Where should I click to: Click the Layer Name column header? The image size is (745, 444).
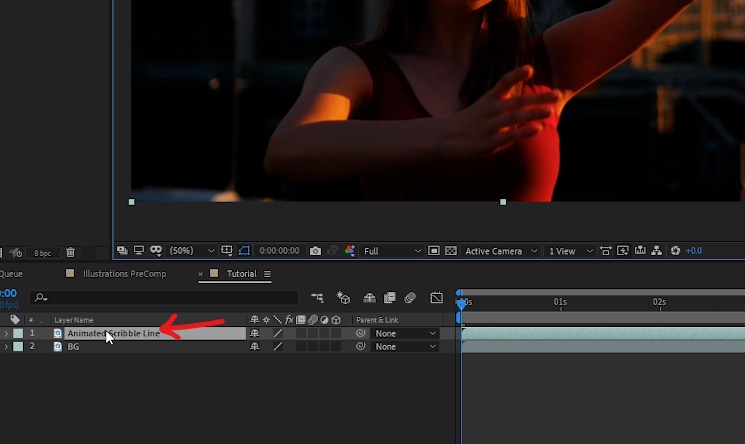(x=74, y=320)
